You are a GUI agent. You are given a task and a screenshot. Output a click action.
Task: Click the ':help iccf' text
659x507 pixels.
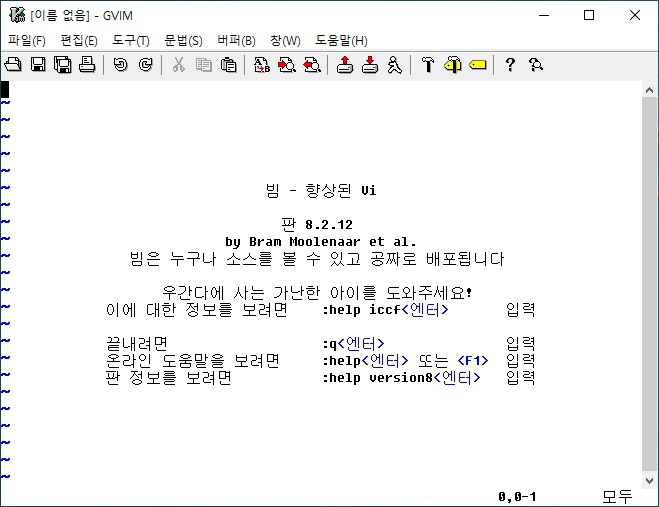pyautogui.click(x=361, y=310)
